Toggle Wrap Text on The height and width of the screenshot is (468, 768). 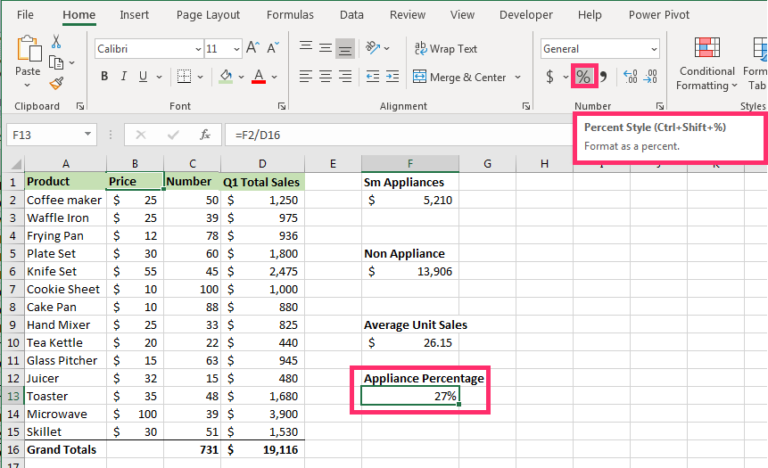[446, 48]
